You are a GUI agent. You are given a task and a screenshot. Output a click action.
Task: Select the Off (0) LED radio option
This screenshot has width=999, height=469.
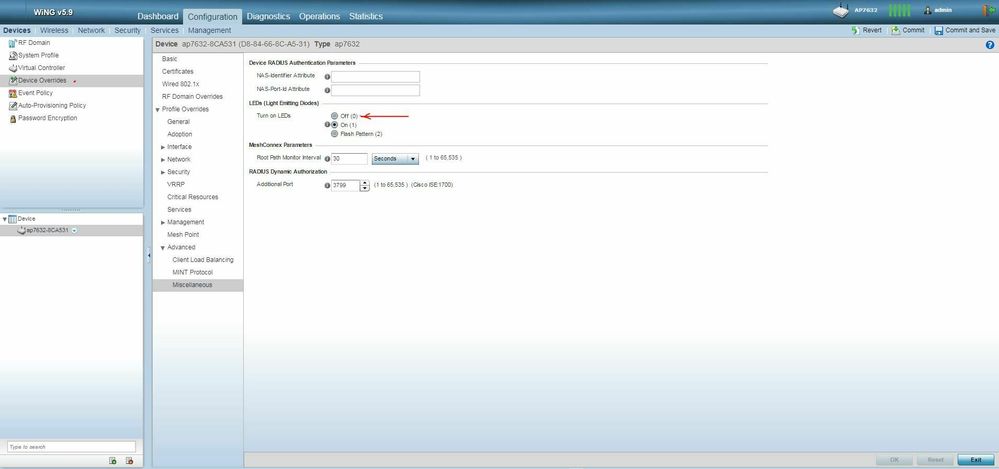(x=334, y=116)
